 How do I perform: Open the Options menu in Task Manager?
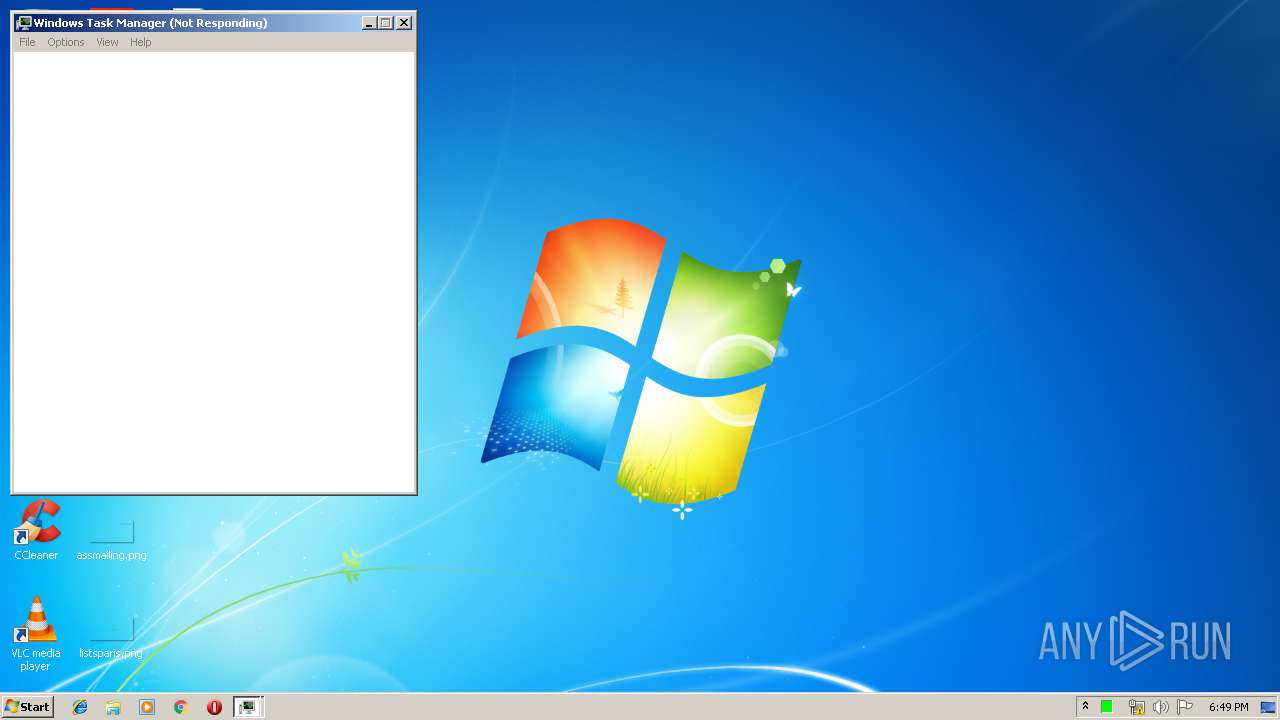66,42
